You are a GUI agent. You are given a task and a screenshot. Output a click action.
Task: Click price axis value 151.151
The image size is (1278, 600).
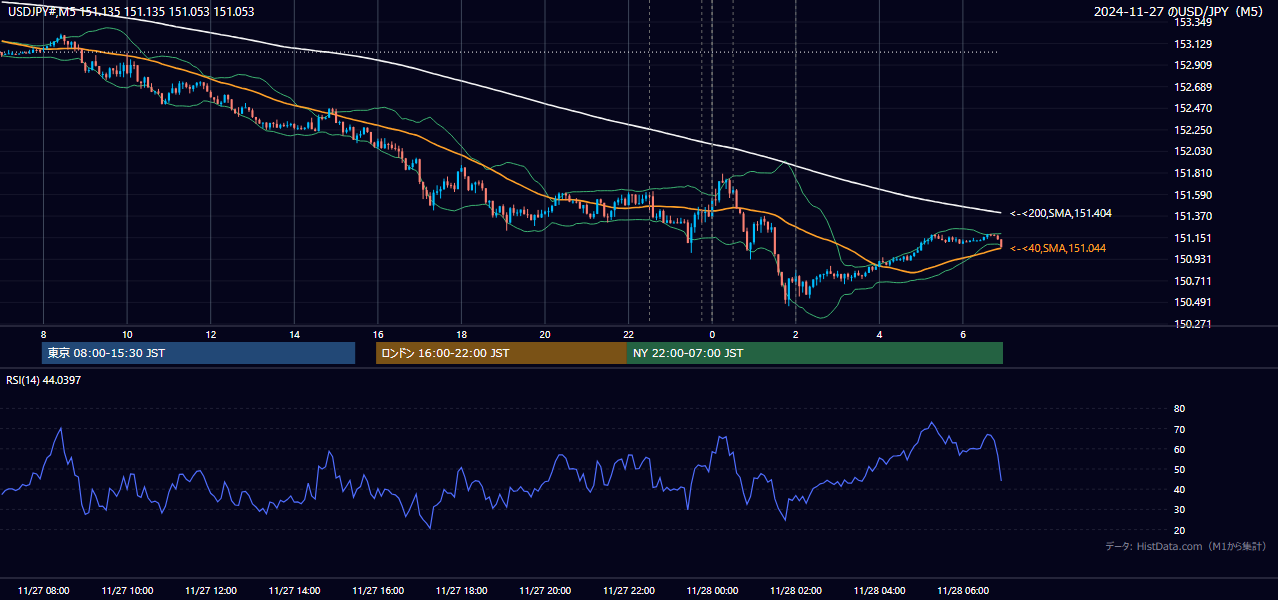[x=1193, y=238]
